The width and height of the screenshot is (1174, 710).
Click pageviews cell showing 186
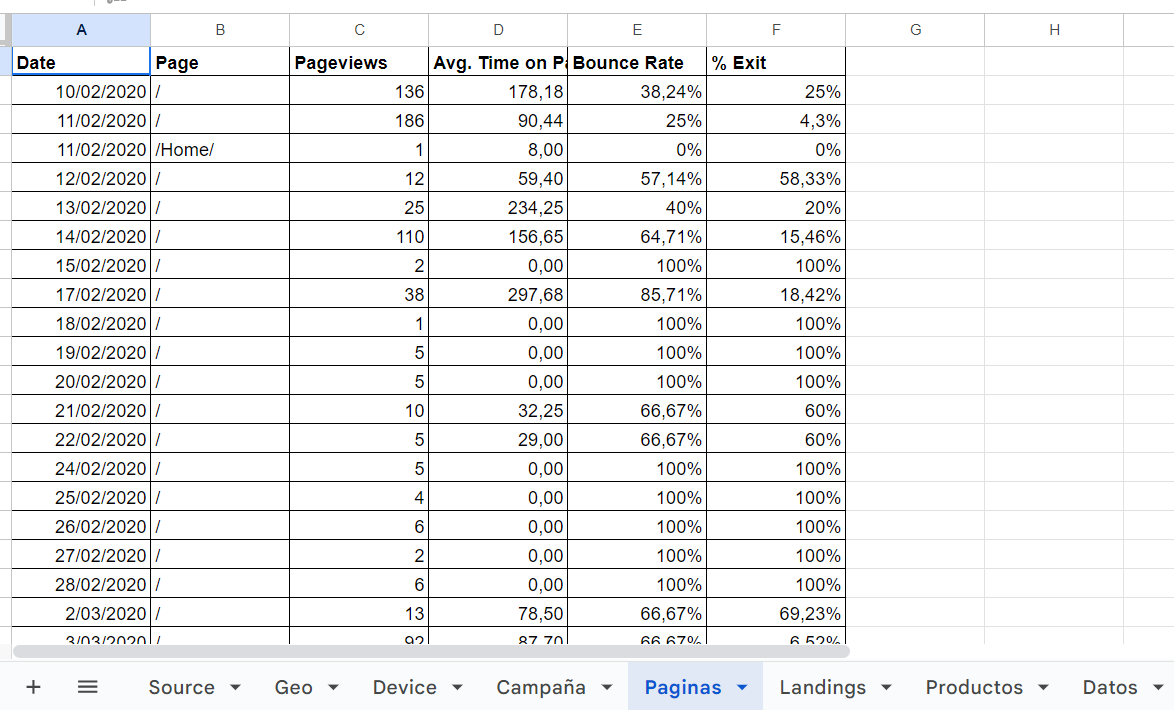coord(359,121)
